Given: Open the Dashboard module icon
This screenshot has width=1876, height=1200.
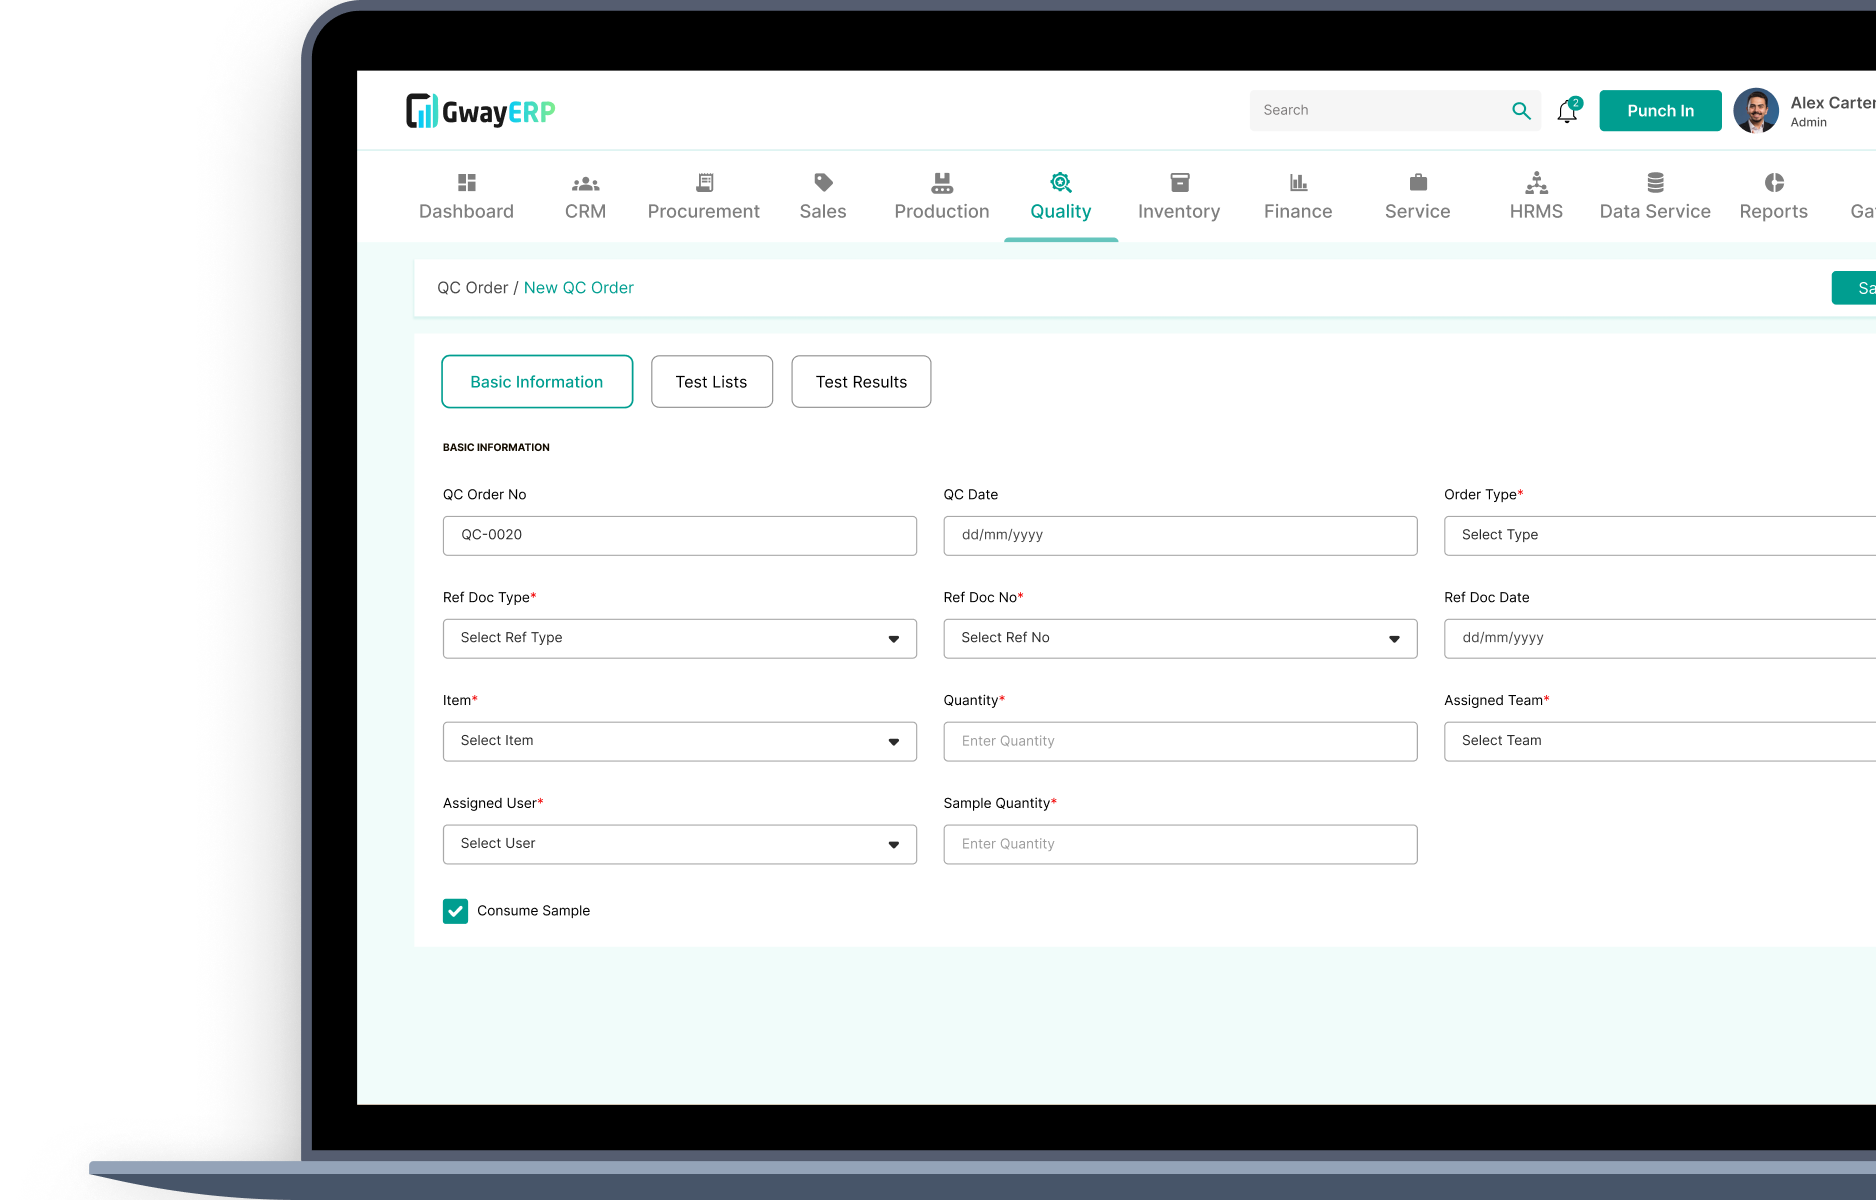Looking at the screenshot, I should tap(466, 183).
